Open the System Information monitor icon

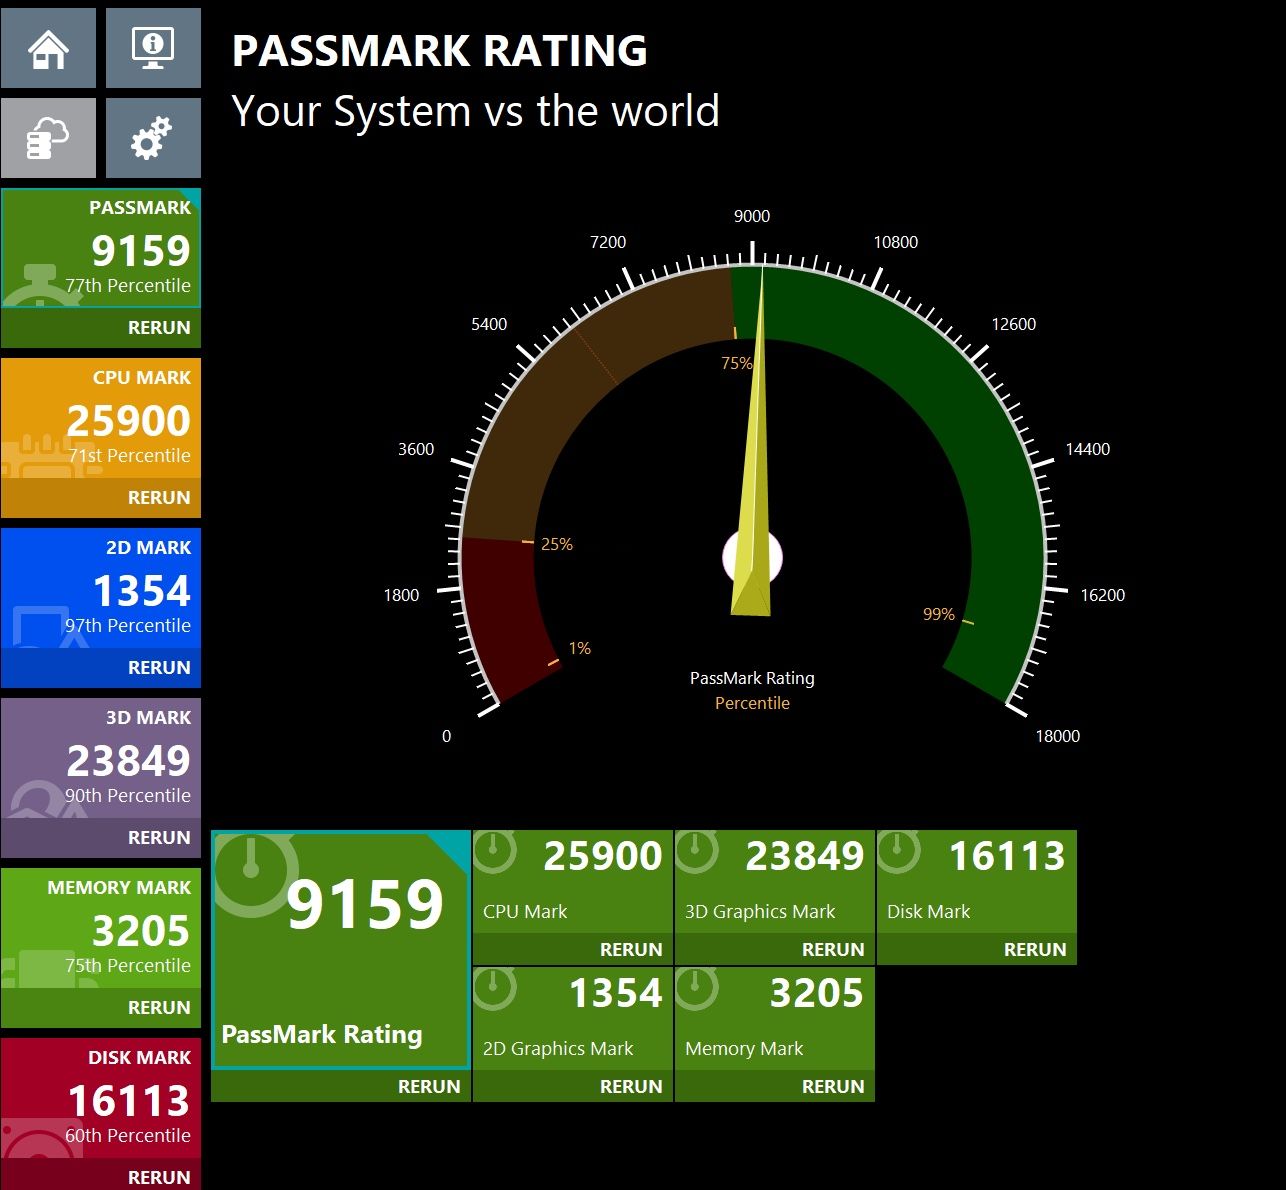pyautogui.click(x=153, y=48)
